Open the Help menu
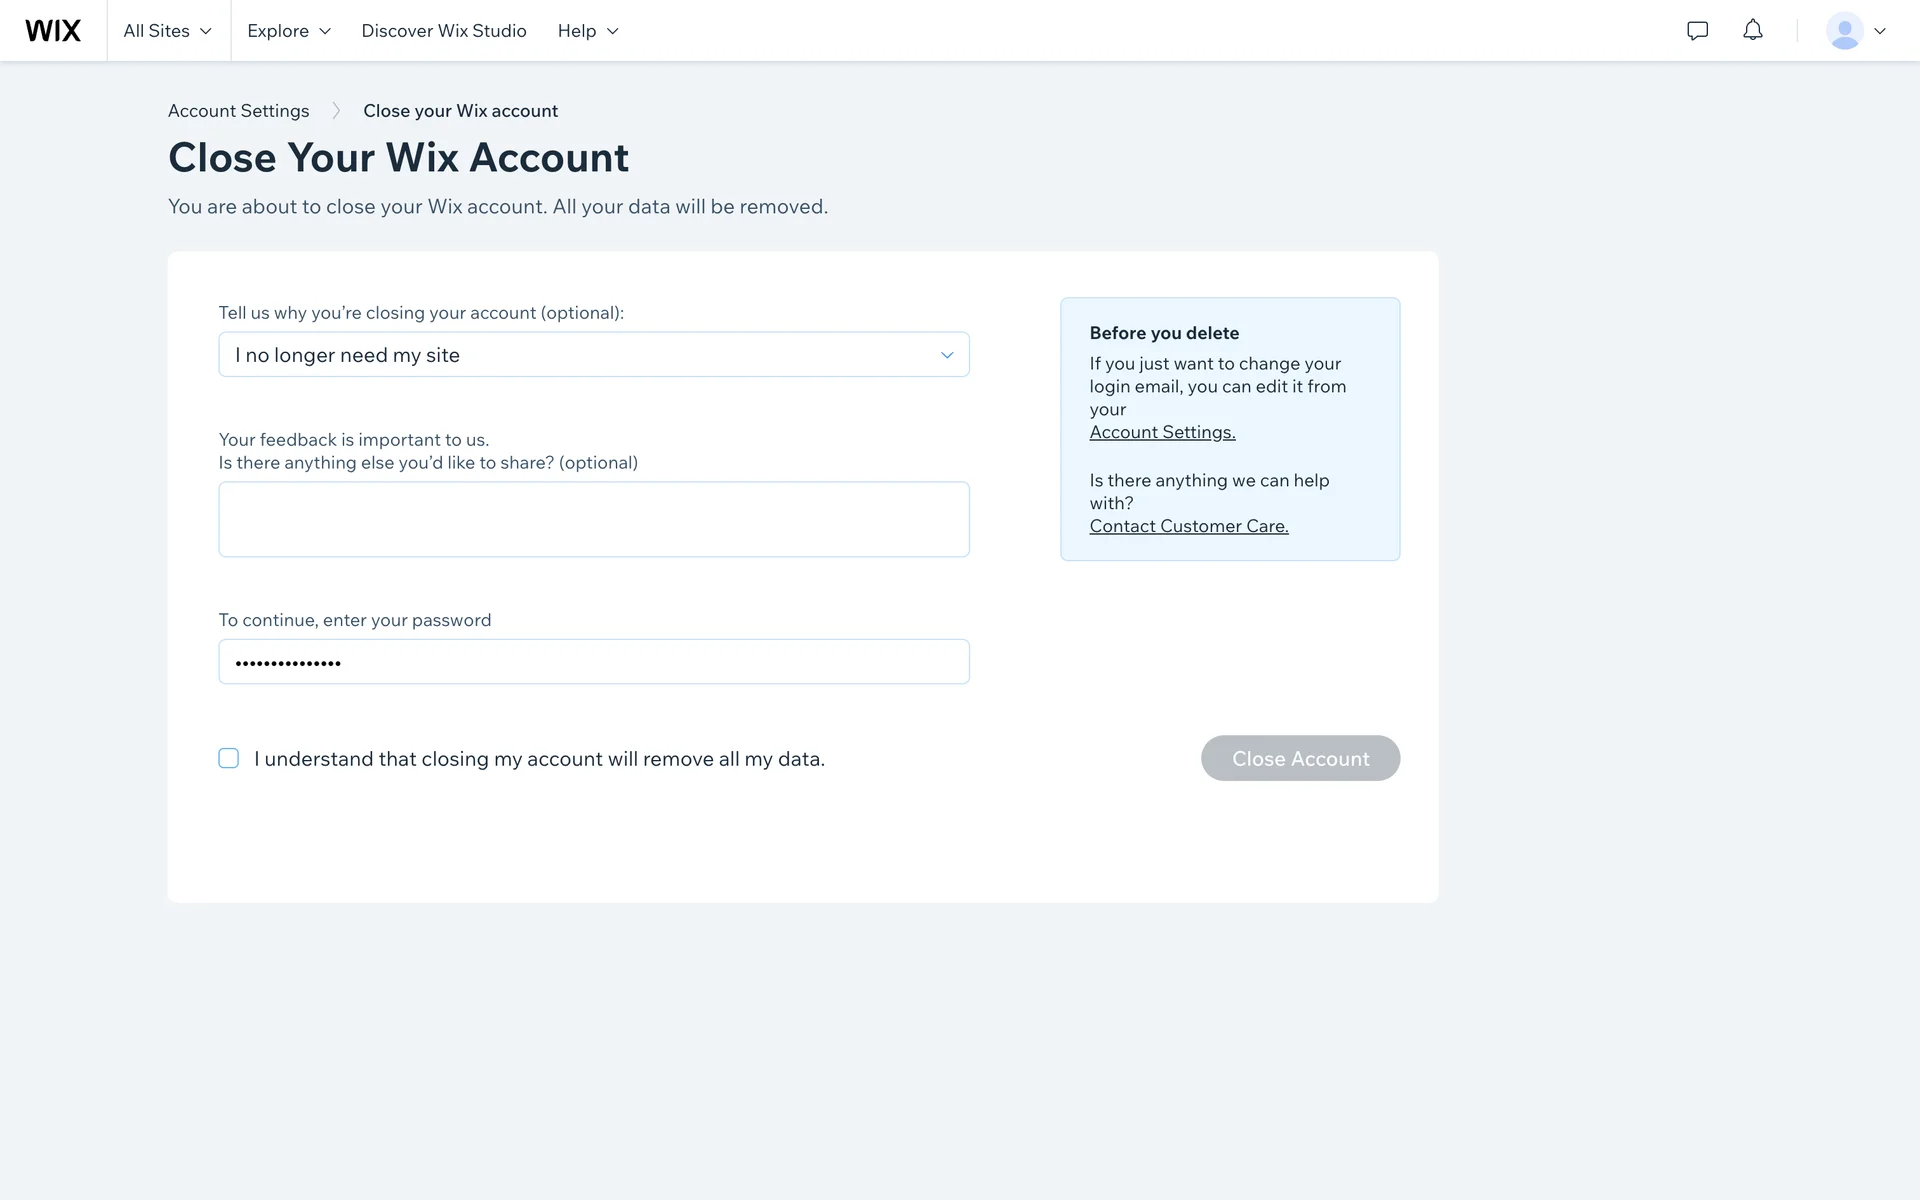This screenshot has width=1920, height=1200. (x=588, y=31)
